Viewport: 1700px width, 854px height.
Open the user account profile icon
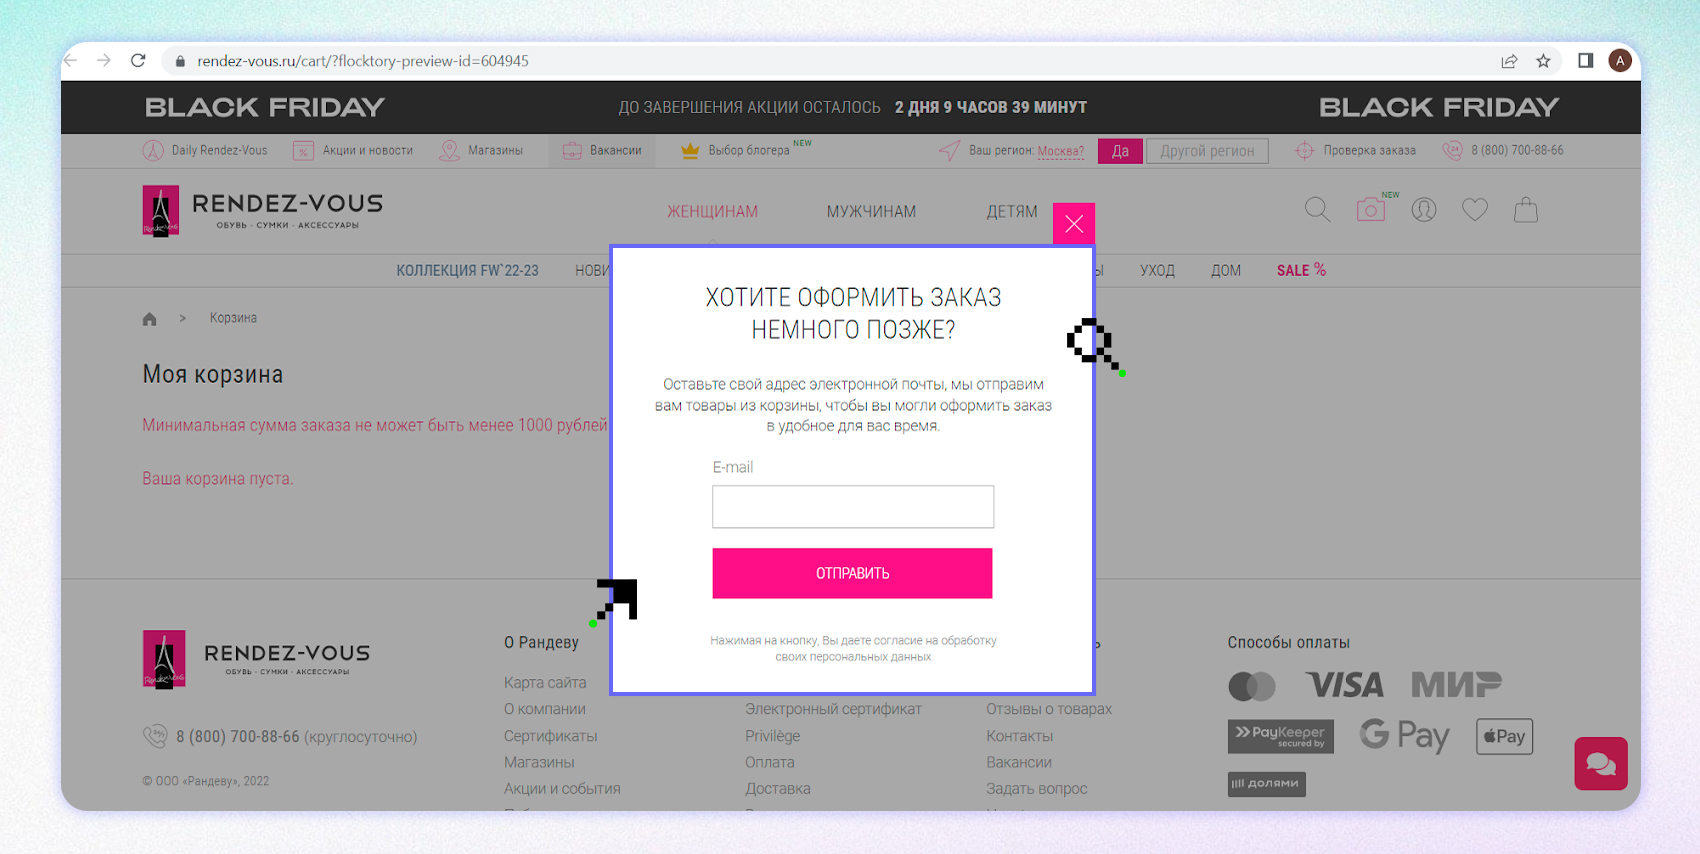tap(1423, 210)
